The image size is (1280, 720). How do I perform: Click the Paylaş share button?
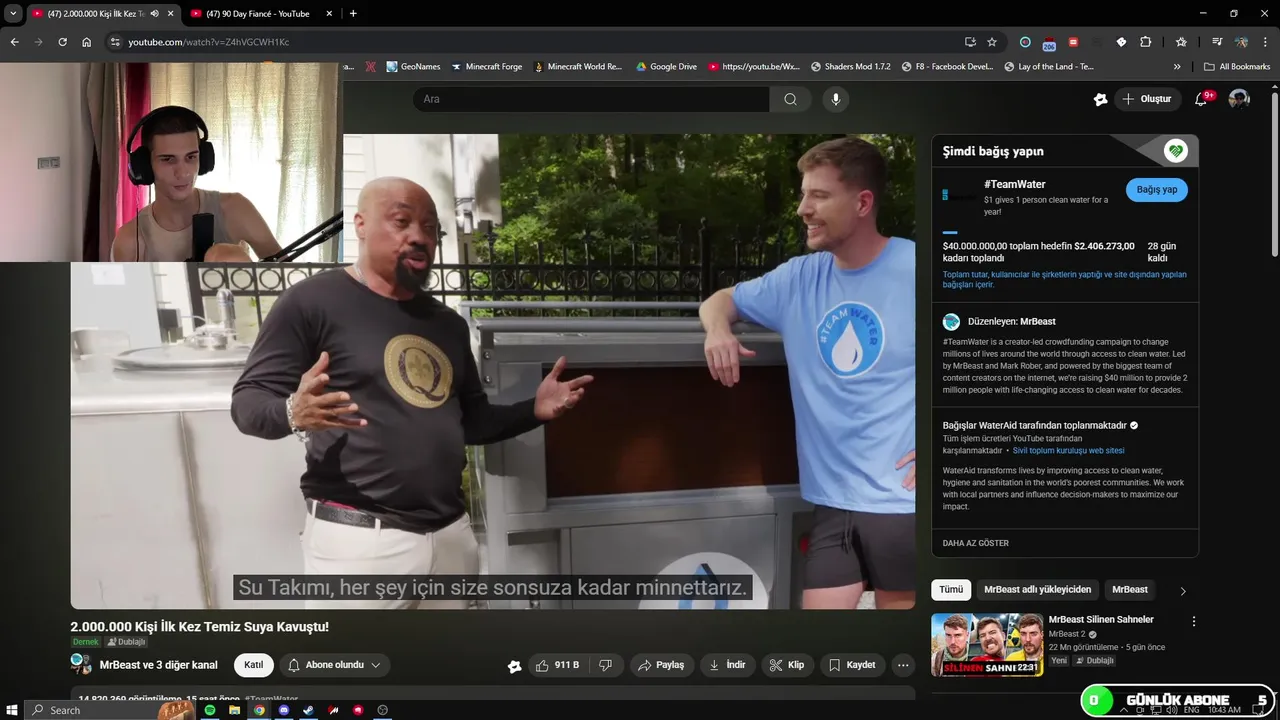pyautogui.click(x=662, y=665)
